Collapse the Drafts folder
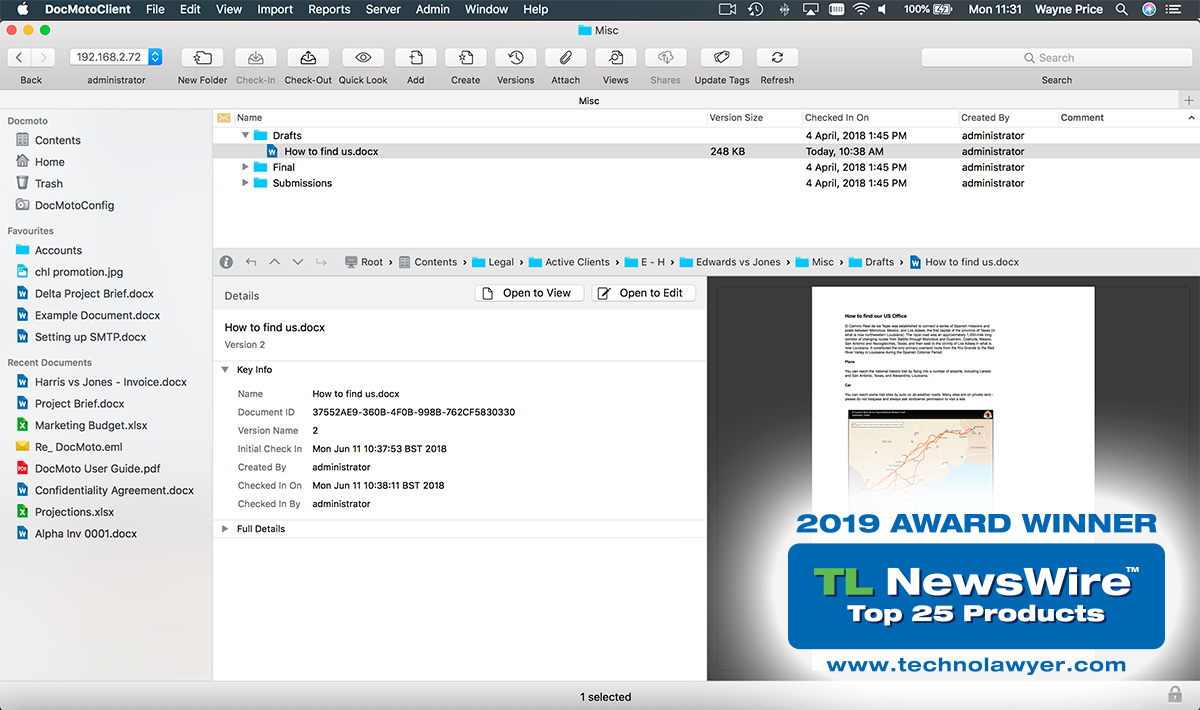1200x710 pixels. coord(245,135)
